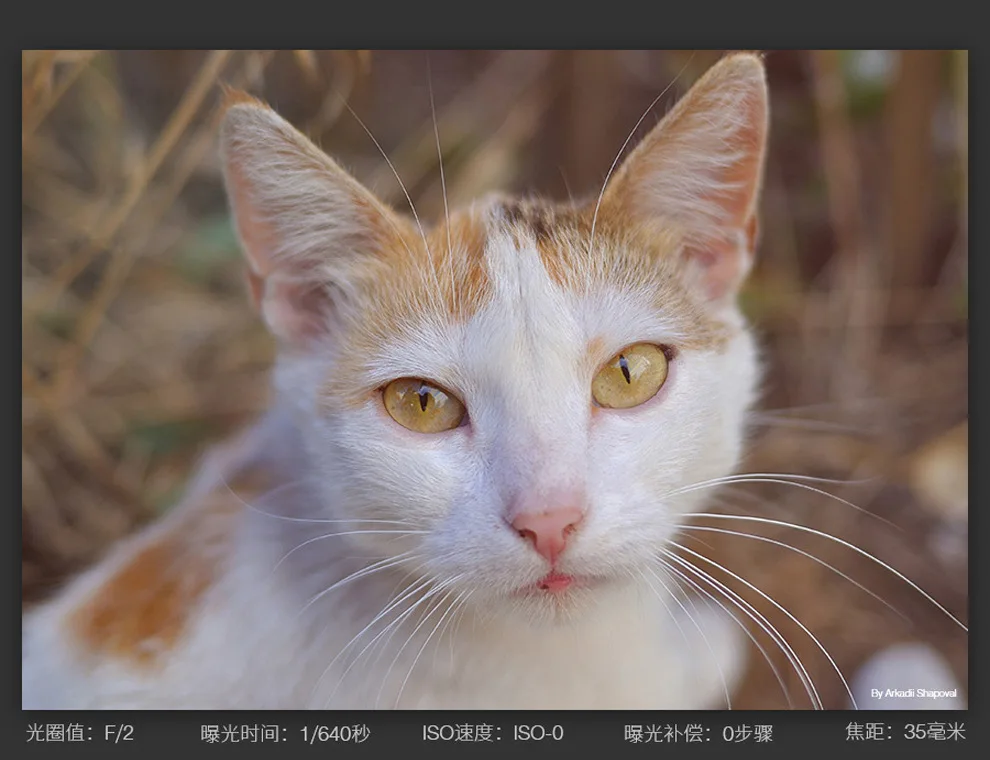Click the ISO速度 ISO-0 info field

tap(492, 734)
